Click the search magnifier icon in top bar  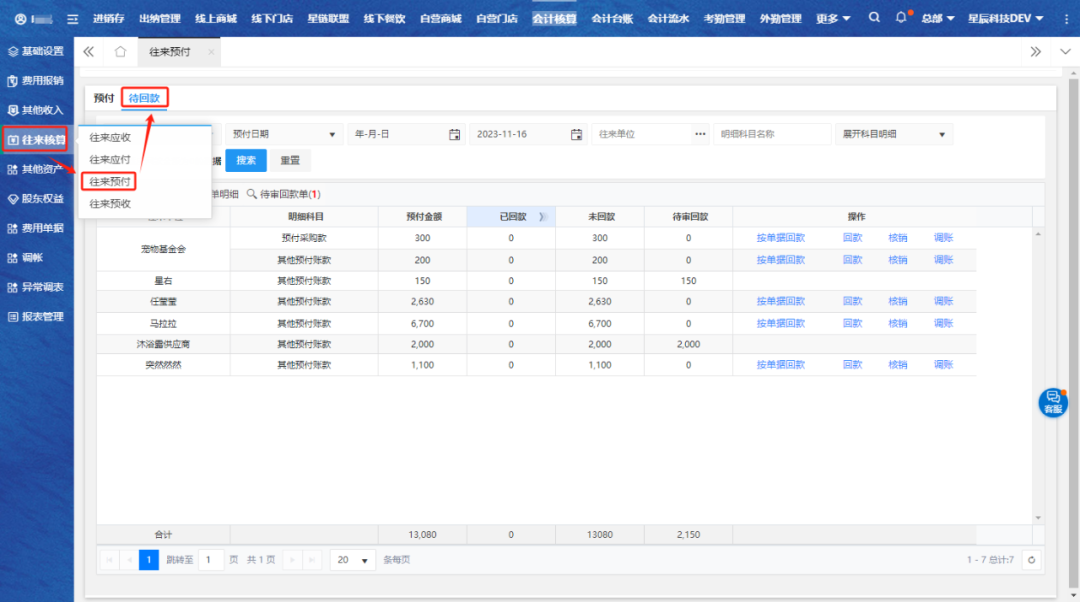pos(874,18)
